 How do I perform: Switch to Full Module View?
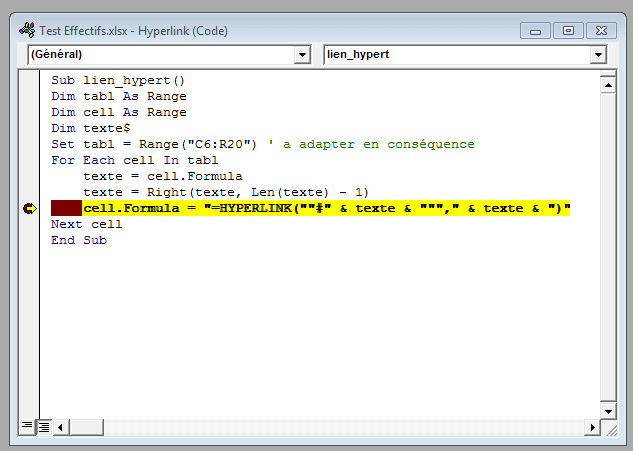coord(44,426)
